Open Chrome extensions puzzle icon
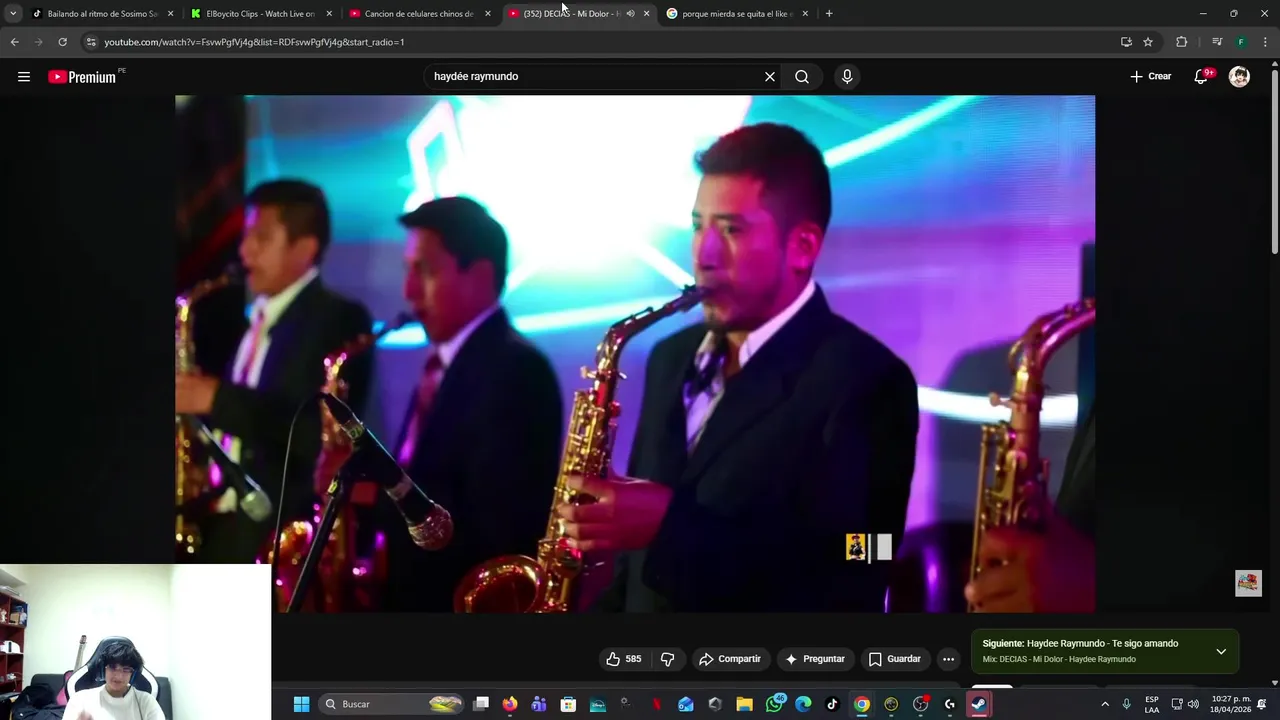Screen dimensions: 1280x720 tap(1182, 42)
